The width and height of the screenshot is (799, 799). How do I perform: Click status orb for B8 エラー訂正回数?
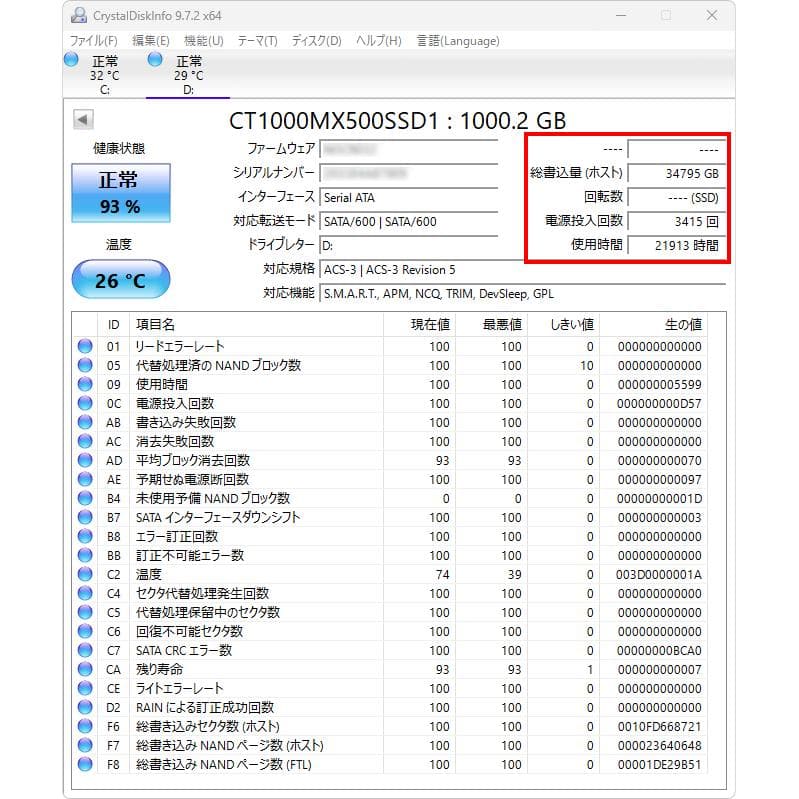tap(85, 537)
